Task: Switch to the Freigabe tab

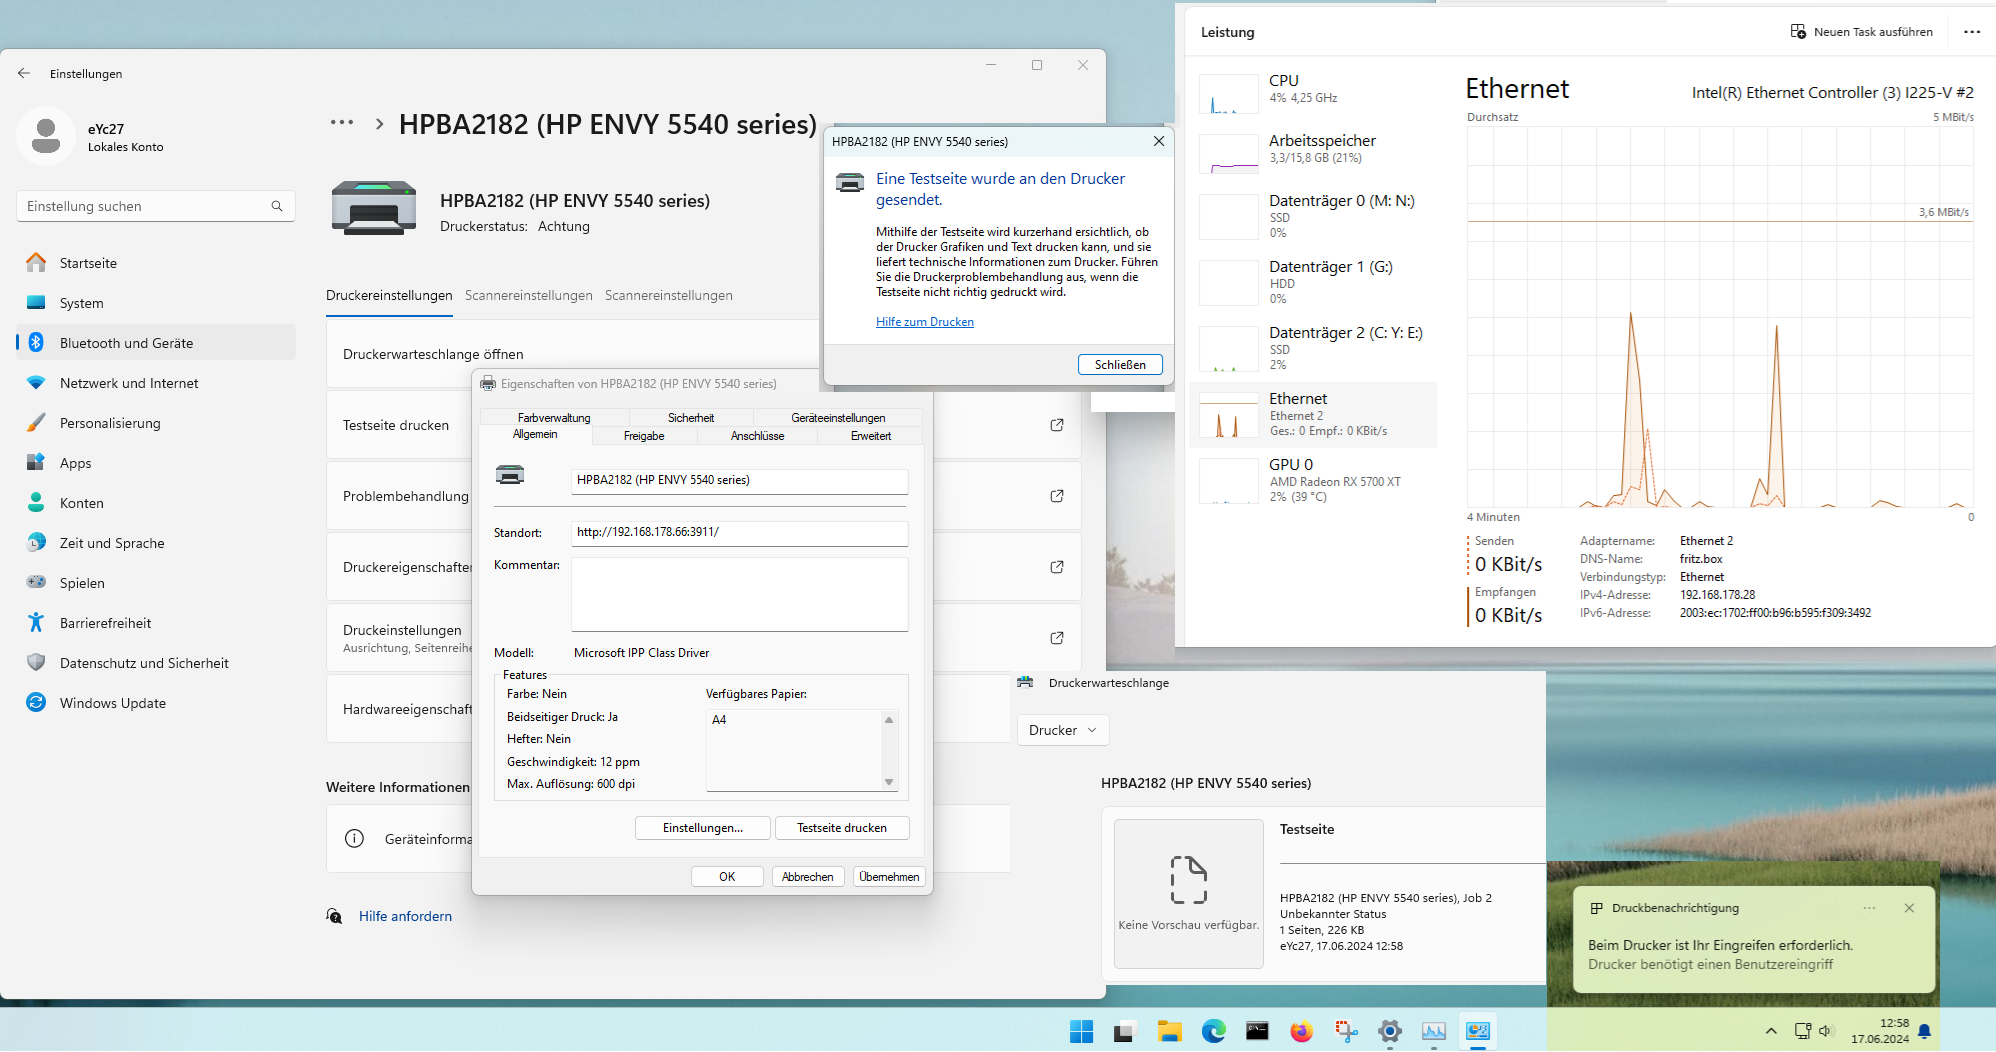Action: pyautogui.click(x=643, y=435)
